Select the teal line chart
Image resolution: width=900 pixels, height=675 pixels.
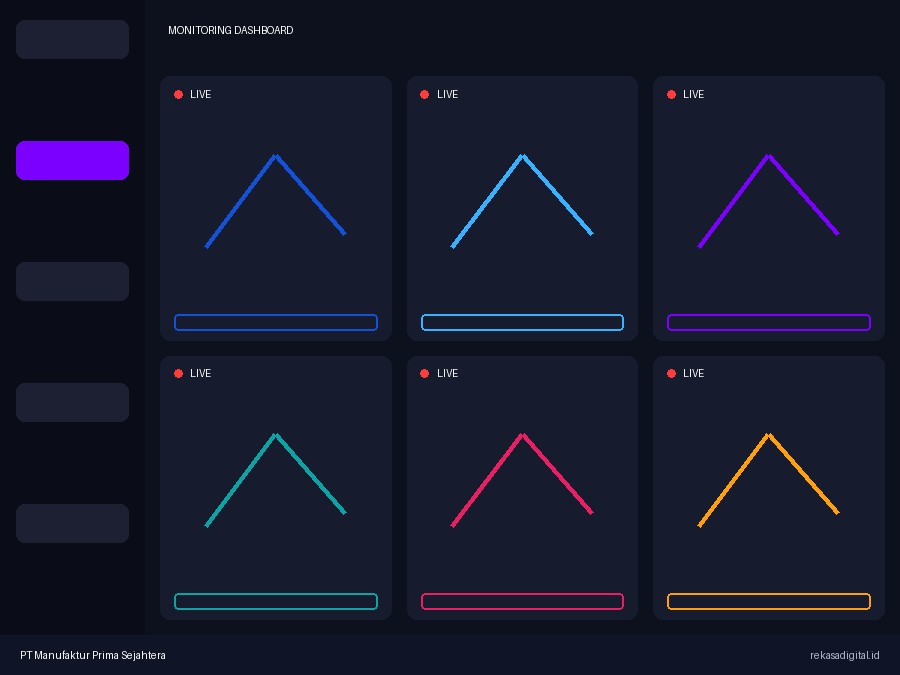pos(276,480)
